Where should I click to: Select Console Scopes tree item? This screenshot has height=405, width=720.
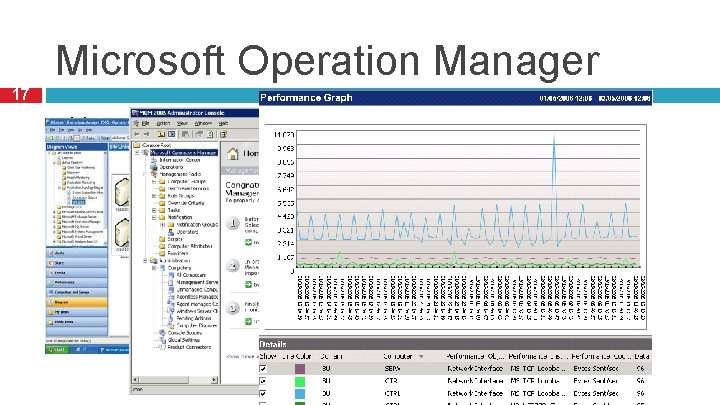point(185,333)
